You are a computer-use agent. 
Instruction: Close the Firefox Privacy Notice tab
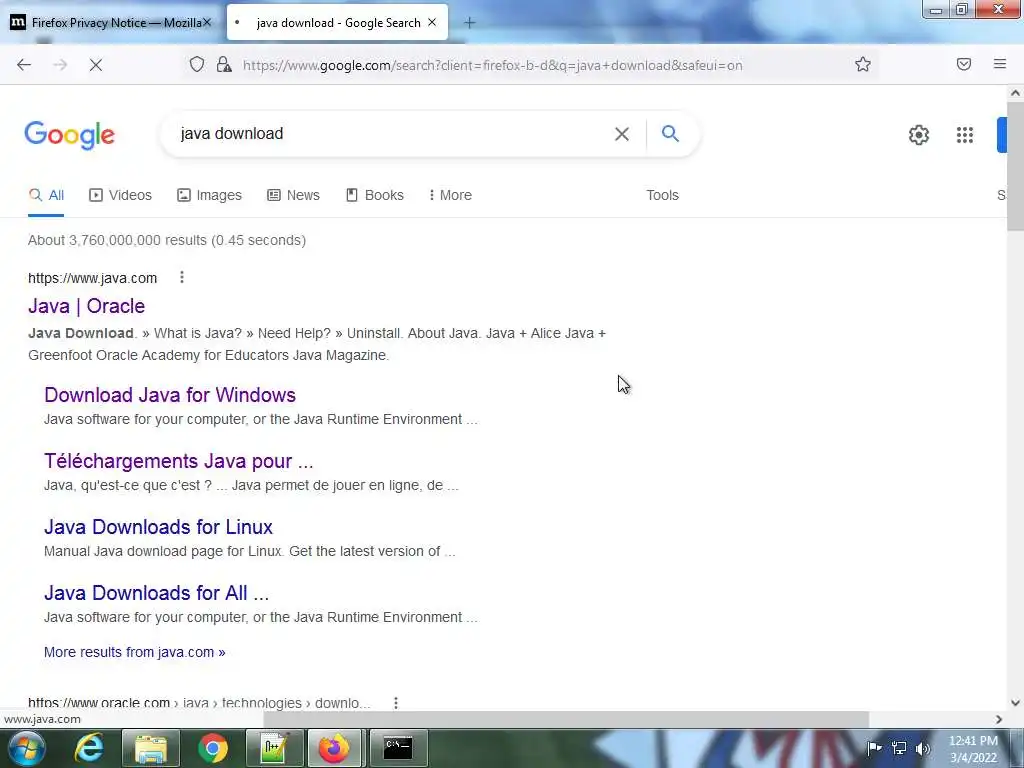[206, 22]
